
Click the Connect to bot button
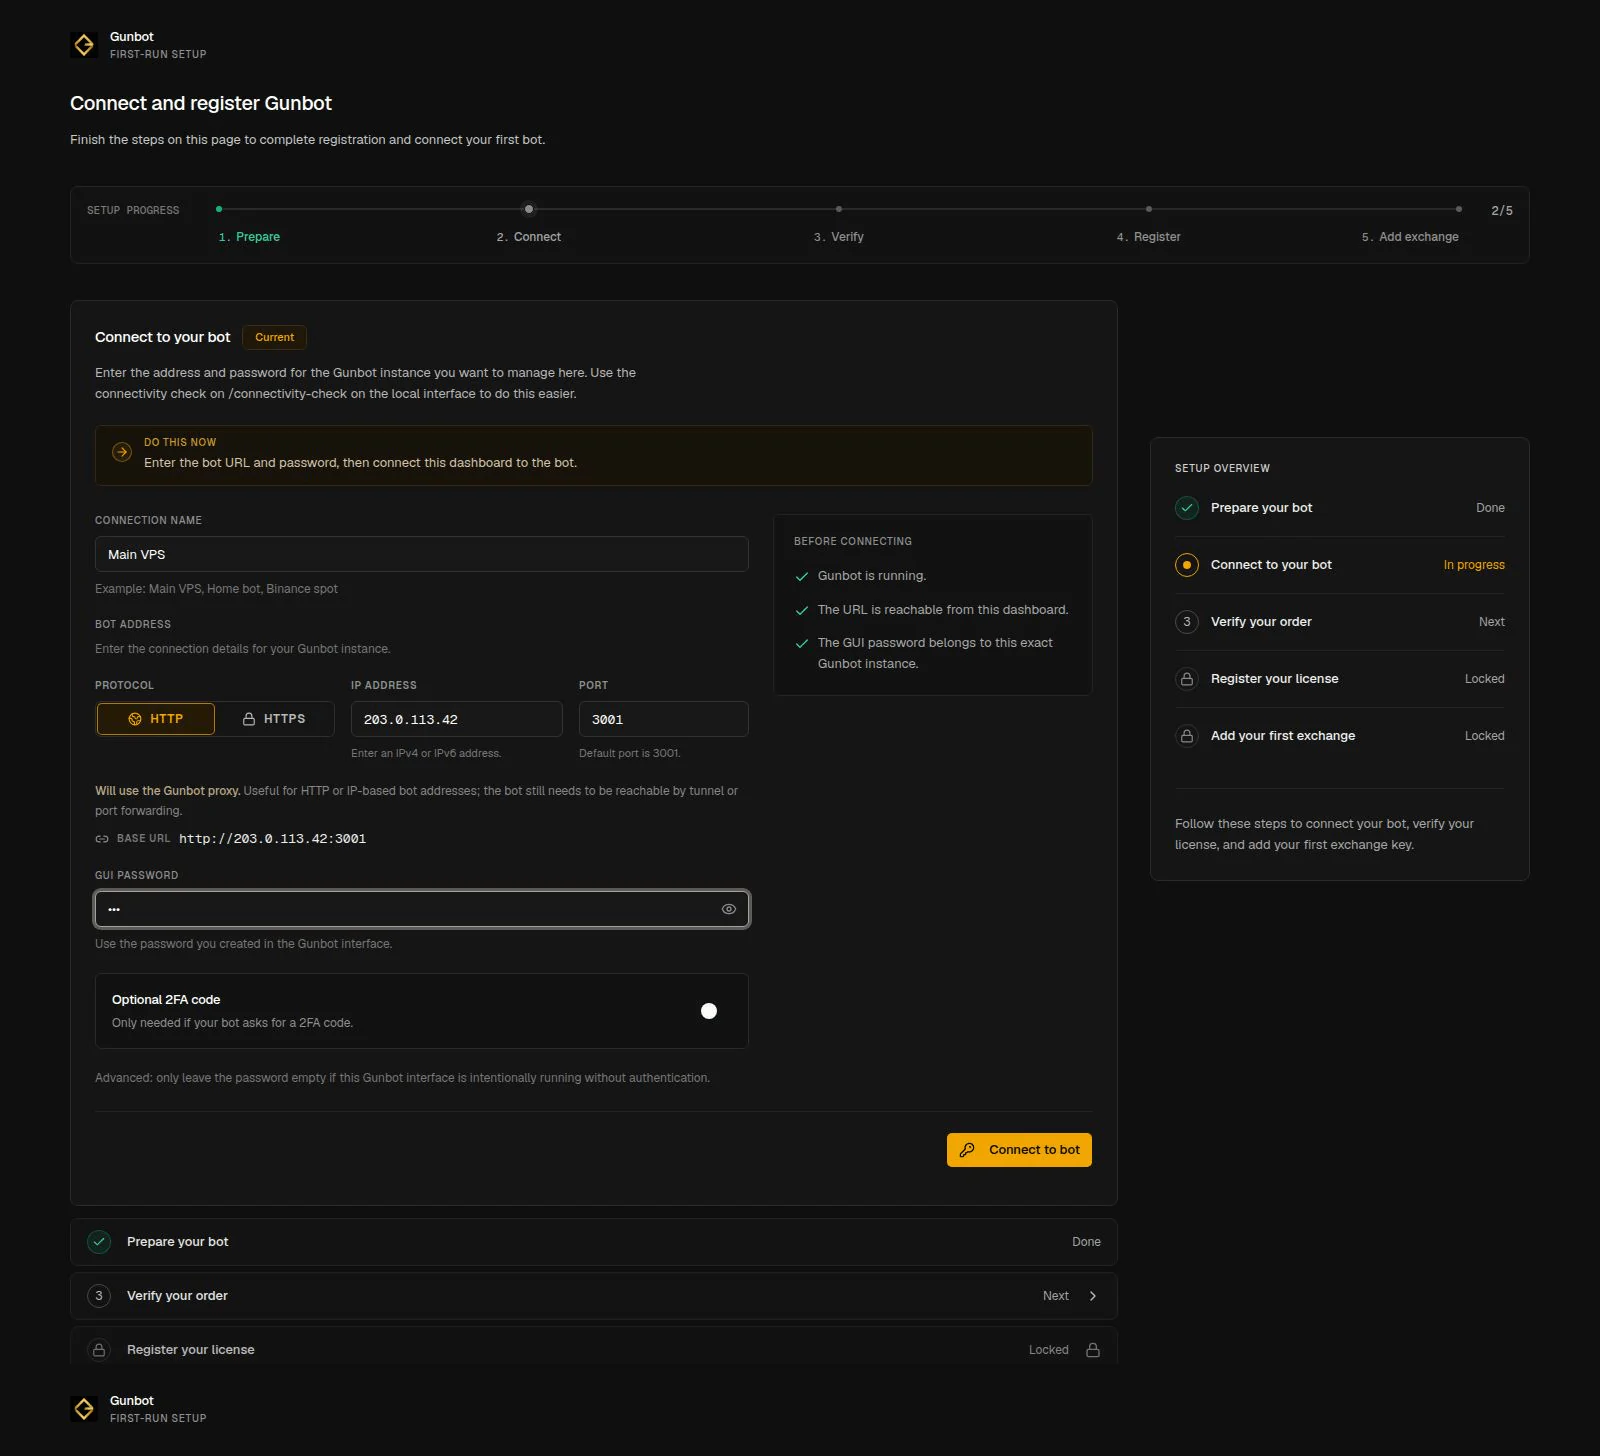(x=1019, y=1150)
